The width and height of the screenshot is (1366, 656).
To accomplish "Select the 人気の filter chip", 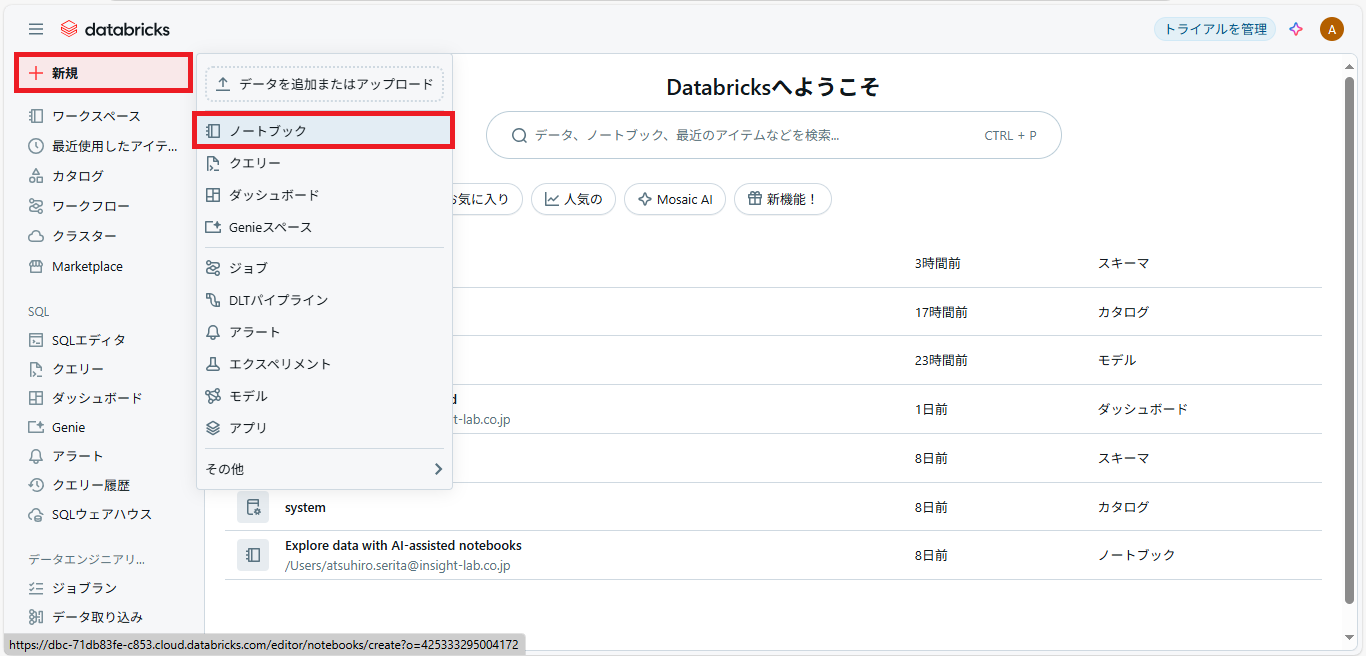I will click(573, 199).
